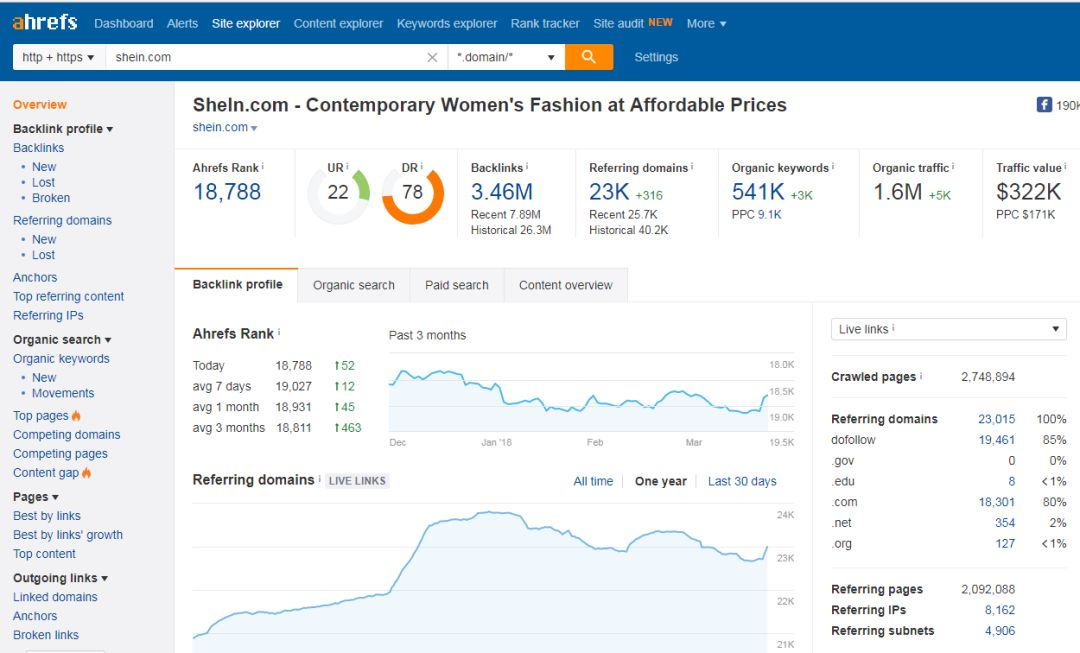Open Rank tracker
The width and height of the screenshot is (1080, 653).
click(x=545, y=23)
